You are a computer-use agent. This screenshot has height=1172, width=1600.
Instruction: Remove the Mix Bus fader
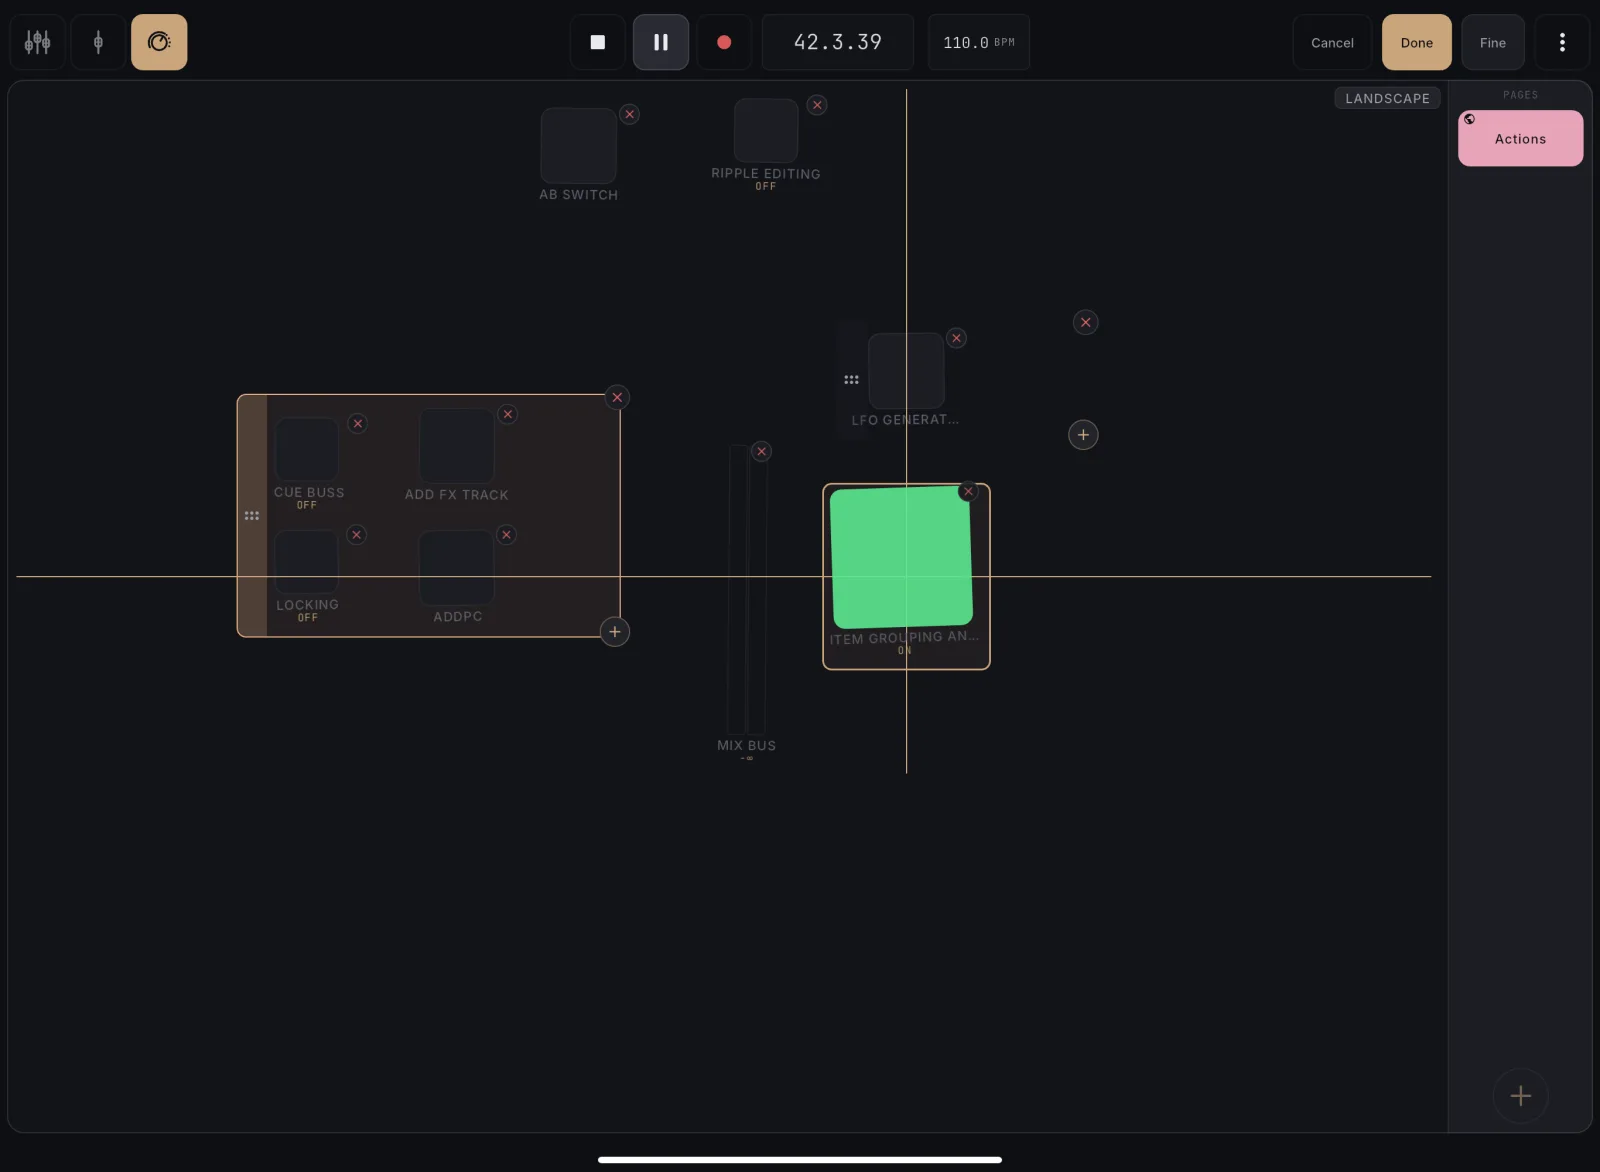tap(762, 452)
